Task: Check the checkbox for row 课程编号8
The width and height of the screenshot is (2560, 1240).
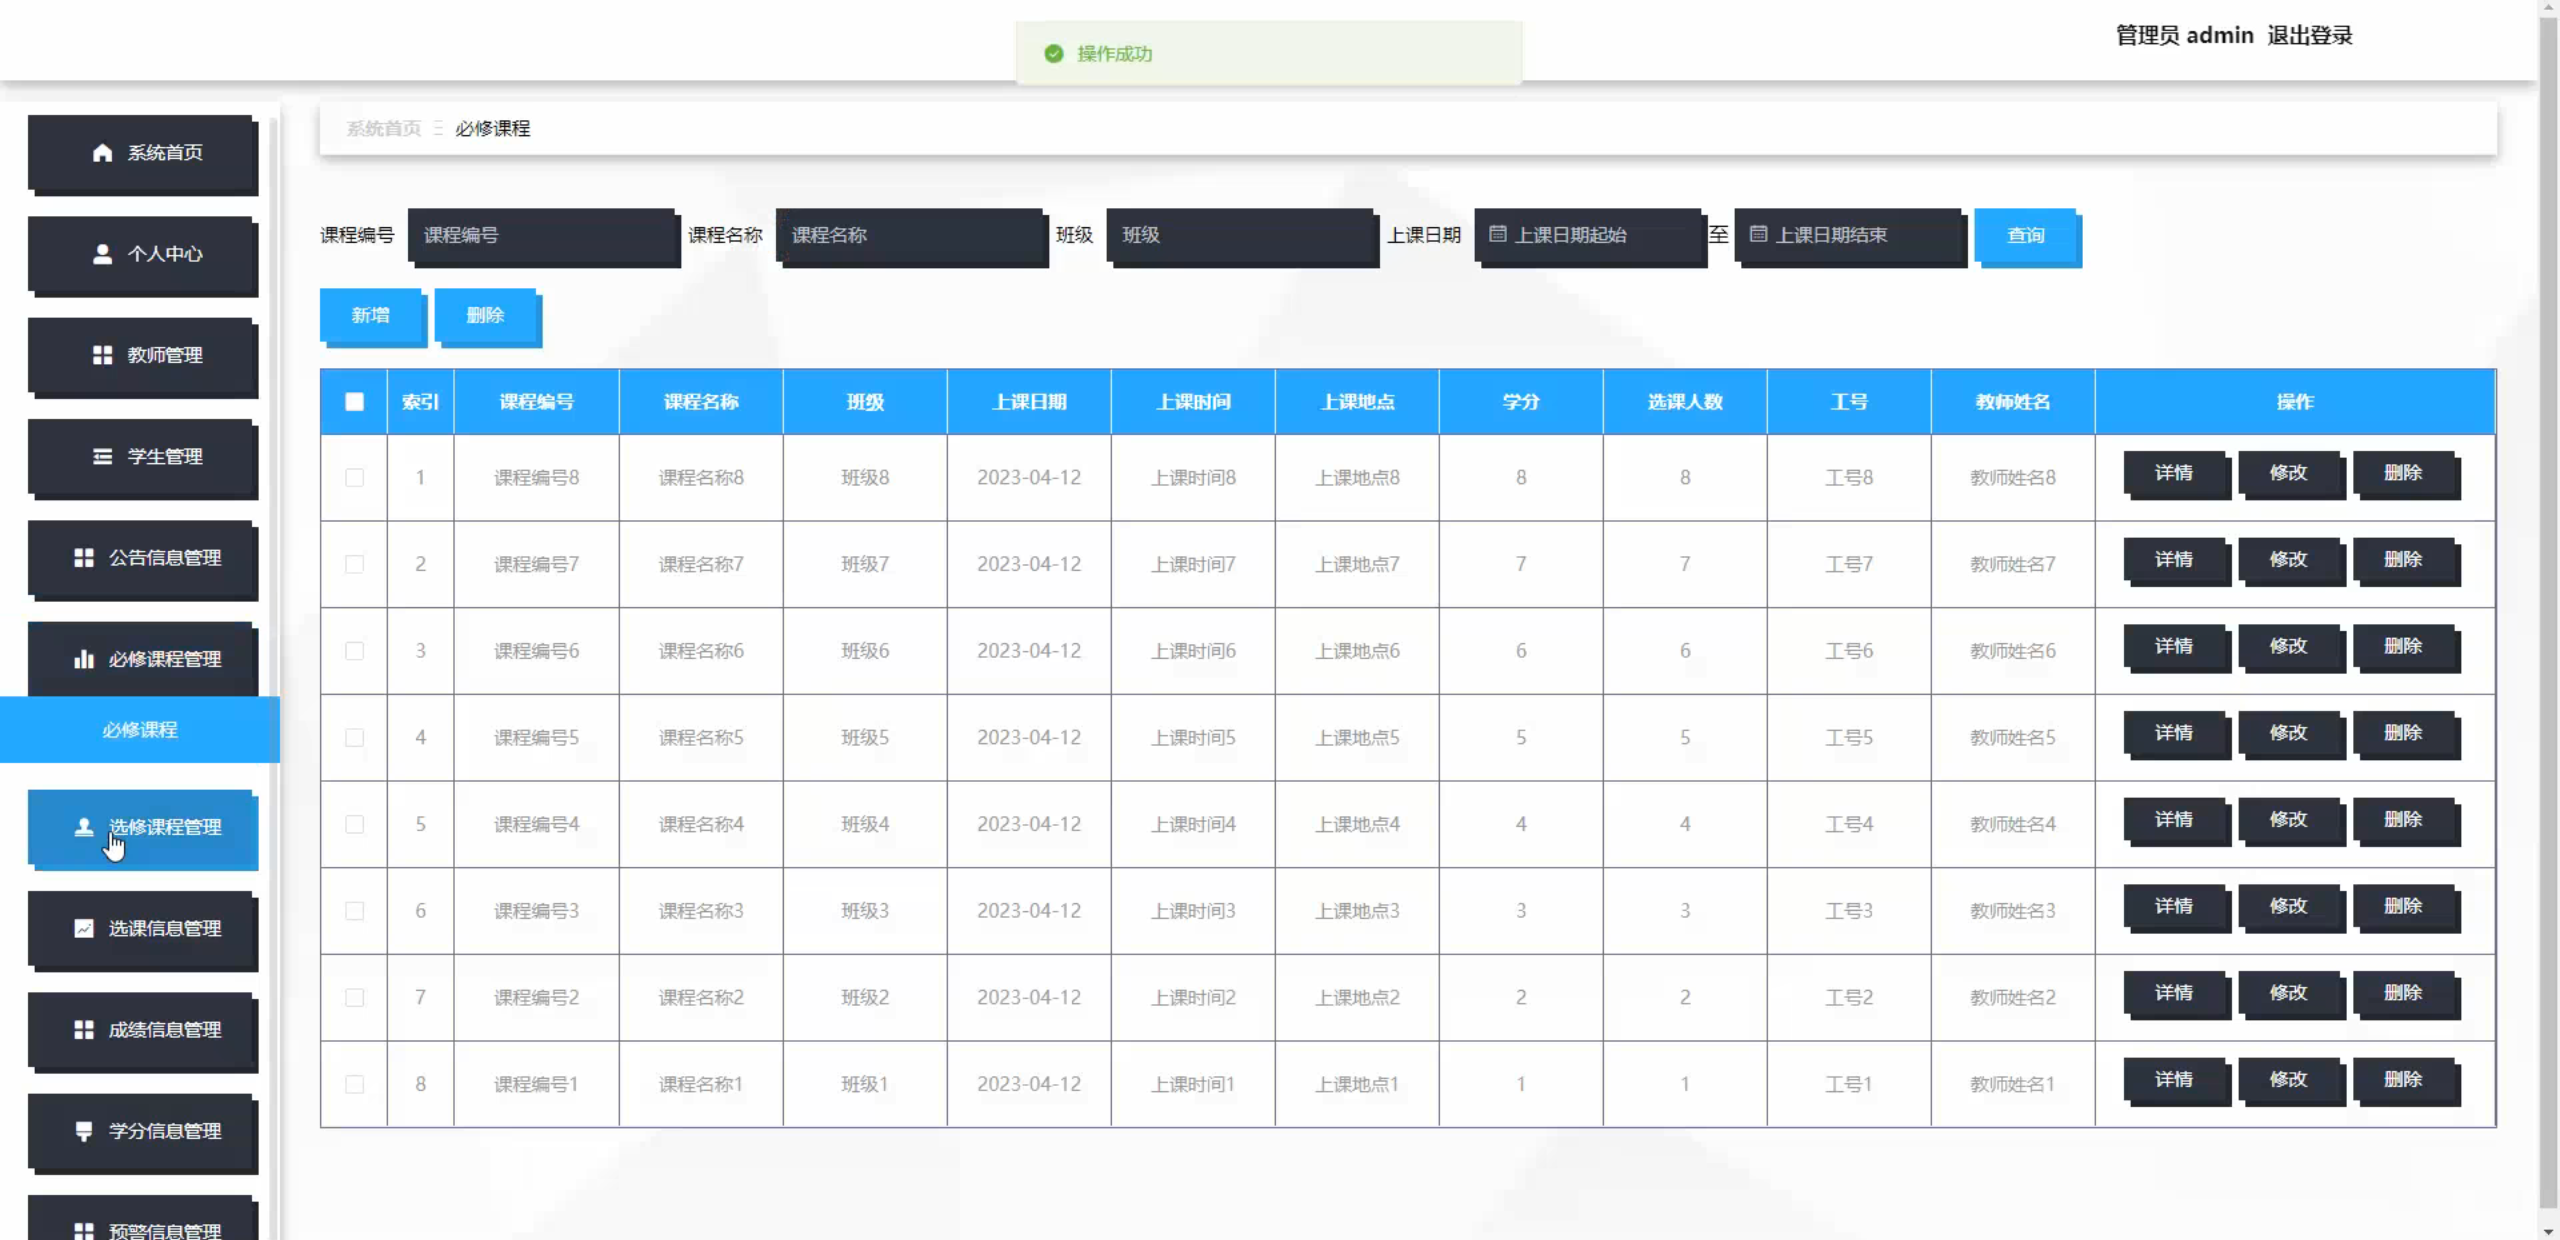Action: pyautogui.click(x=354, y=478)
